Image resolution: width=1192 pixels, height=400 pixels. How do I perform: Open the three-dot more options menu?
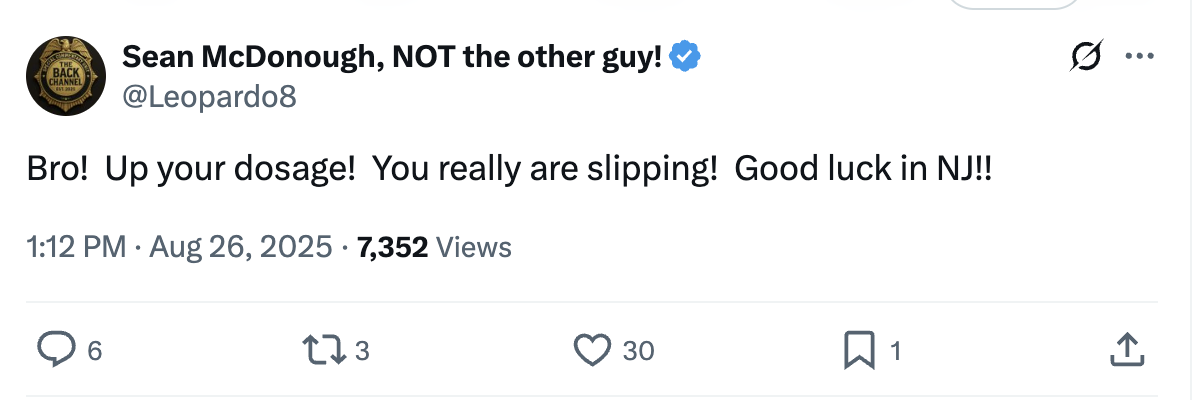[1140, 57]
